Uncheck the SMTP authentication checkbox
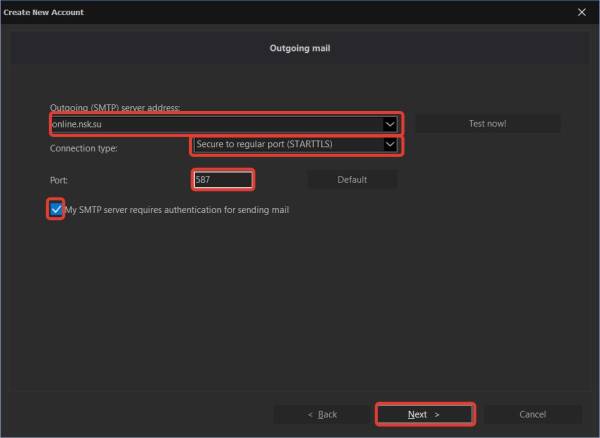The width and height of the screenshot is (600, 438). click(56, 210)
